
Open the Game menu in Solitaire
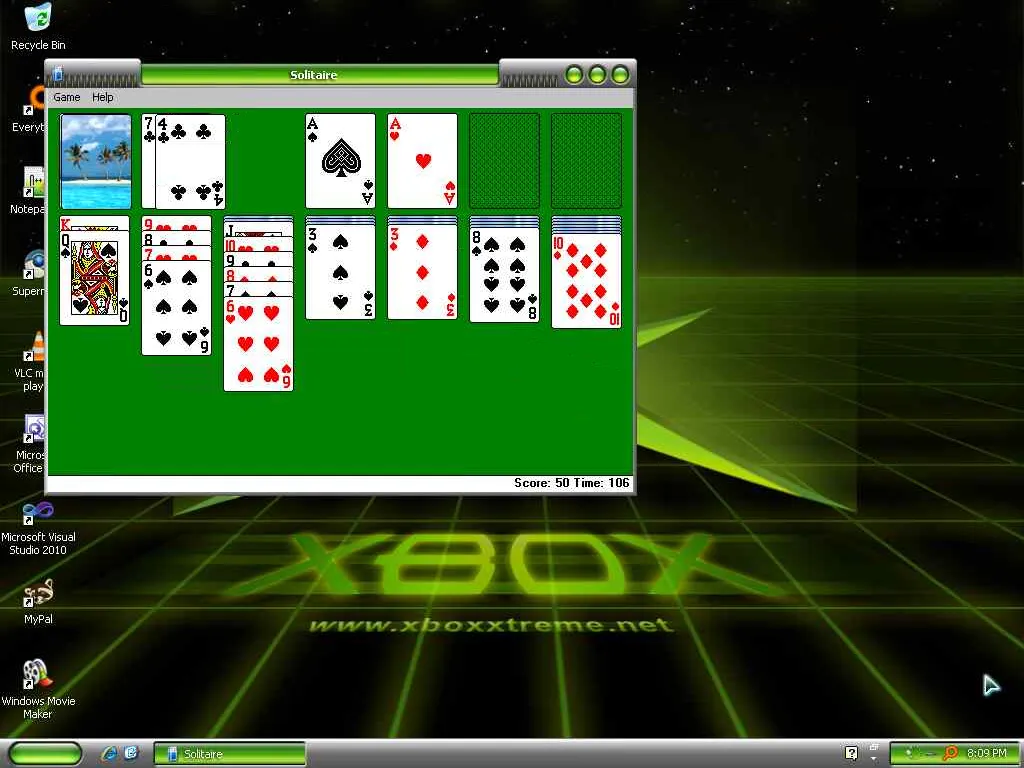click(67, 97)
